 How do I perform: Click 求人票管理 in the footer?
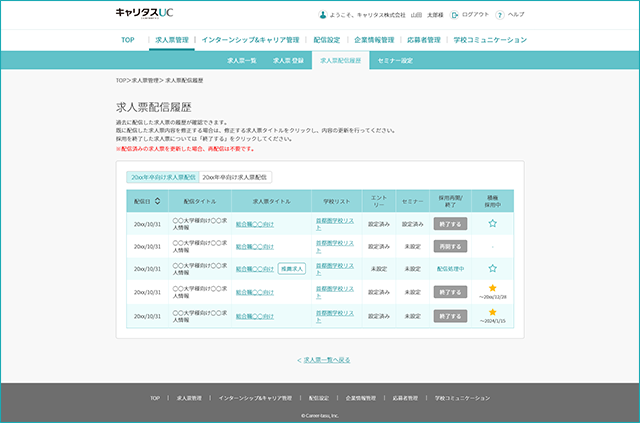[189, 398]
